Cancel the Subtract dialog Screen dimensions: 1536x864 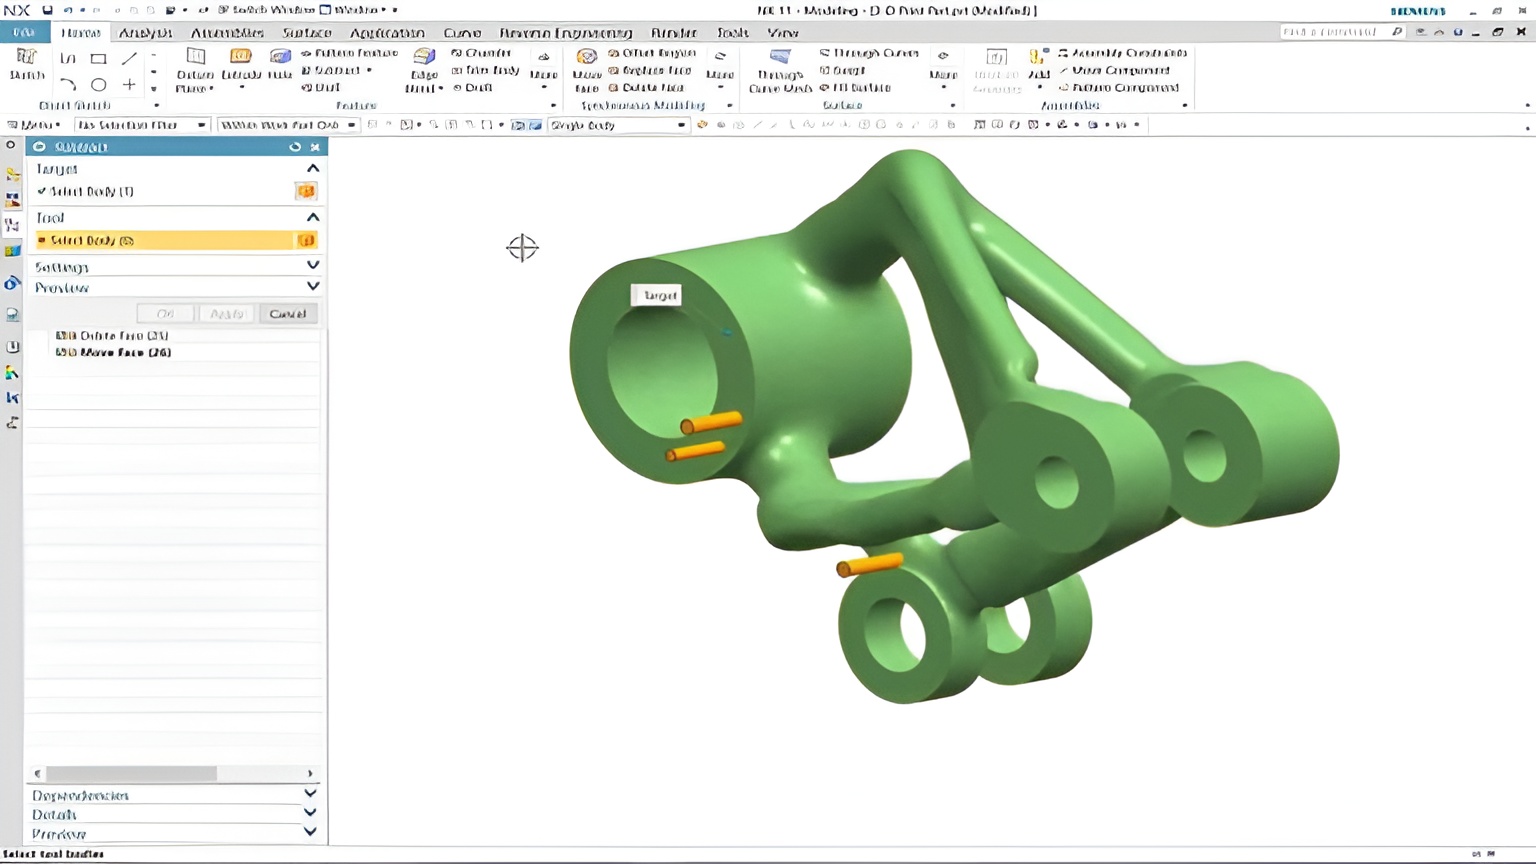(288, 313)
